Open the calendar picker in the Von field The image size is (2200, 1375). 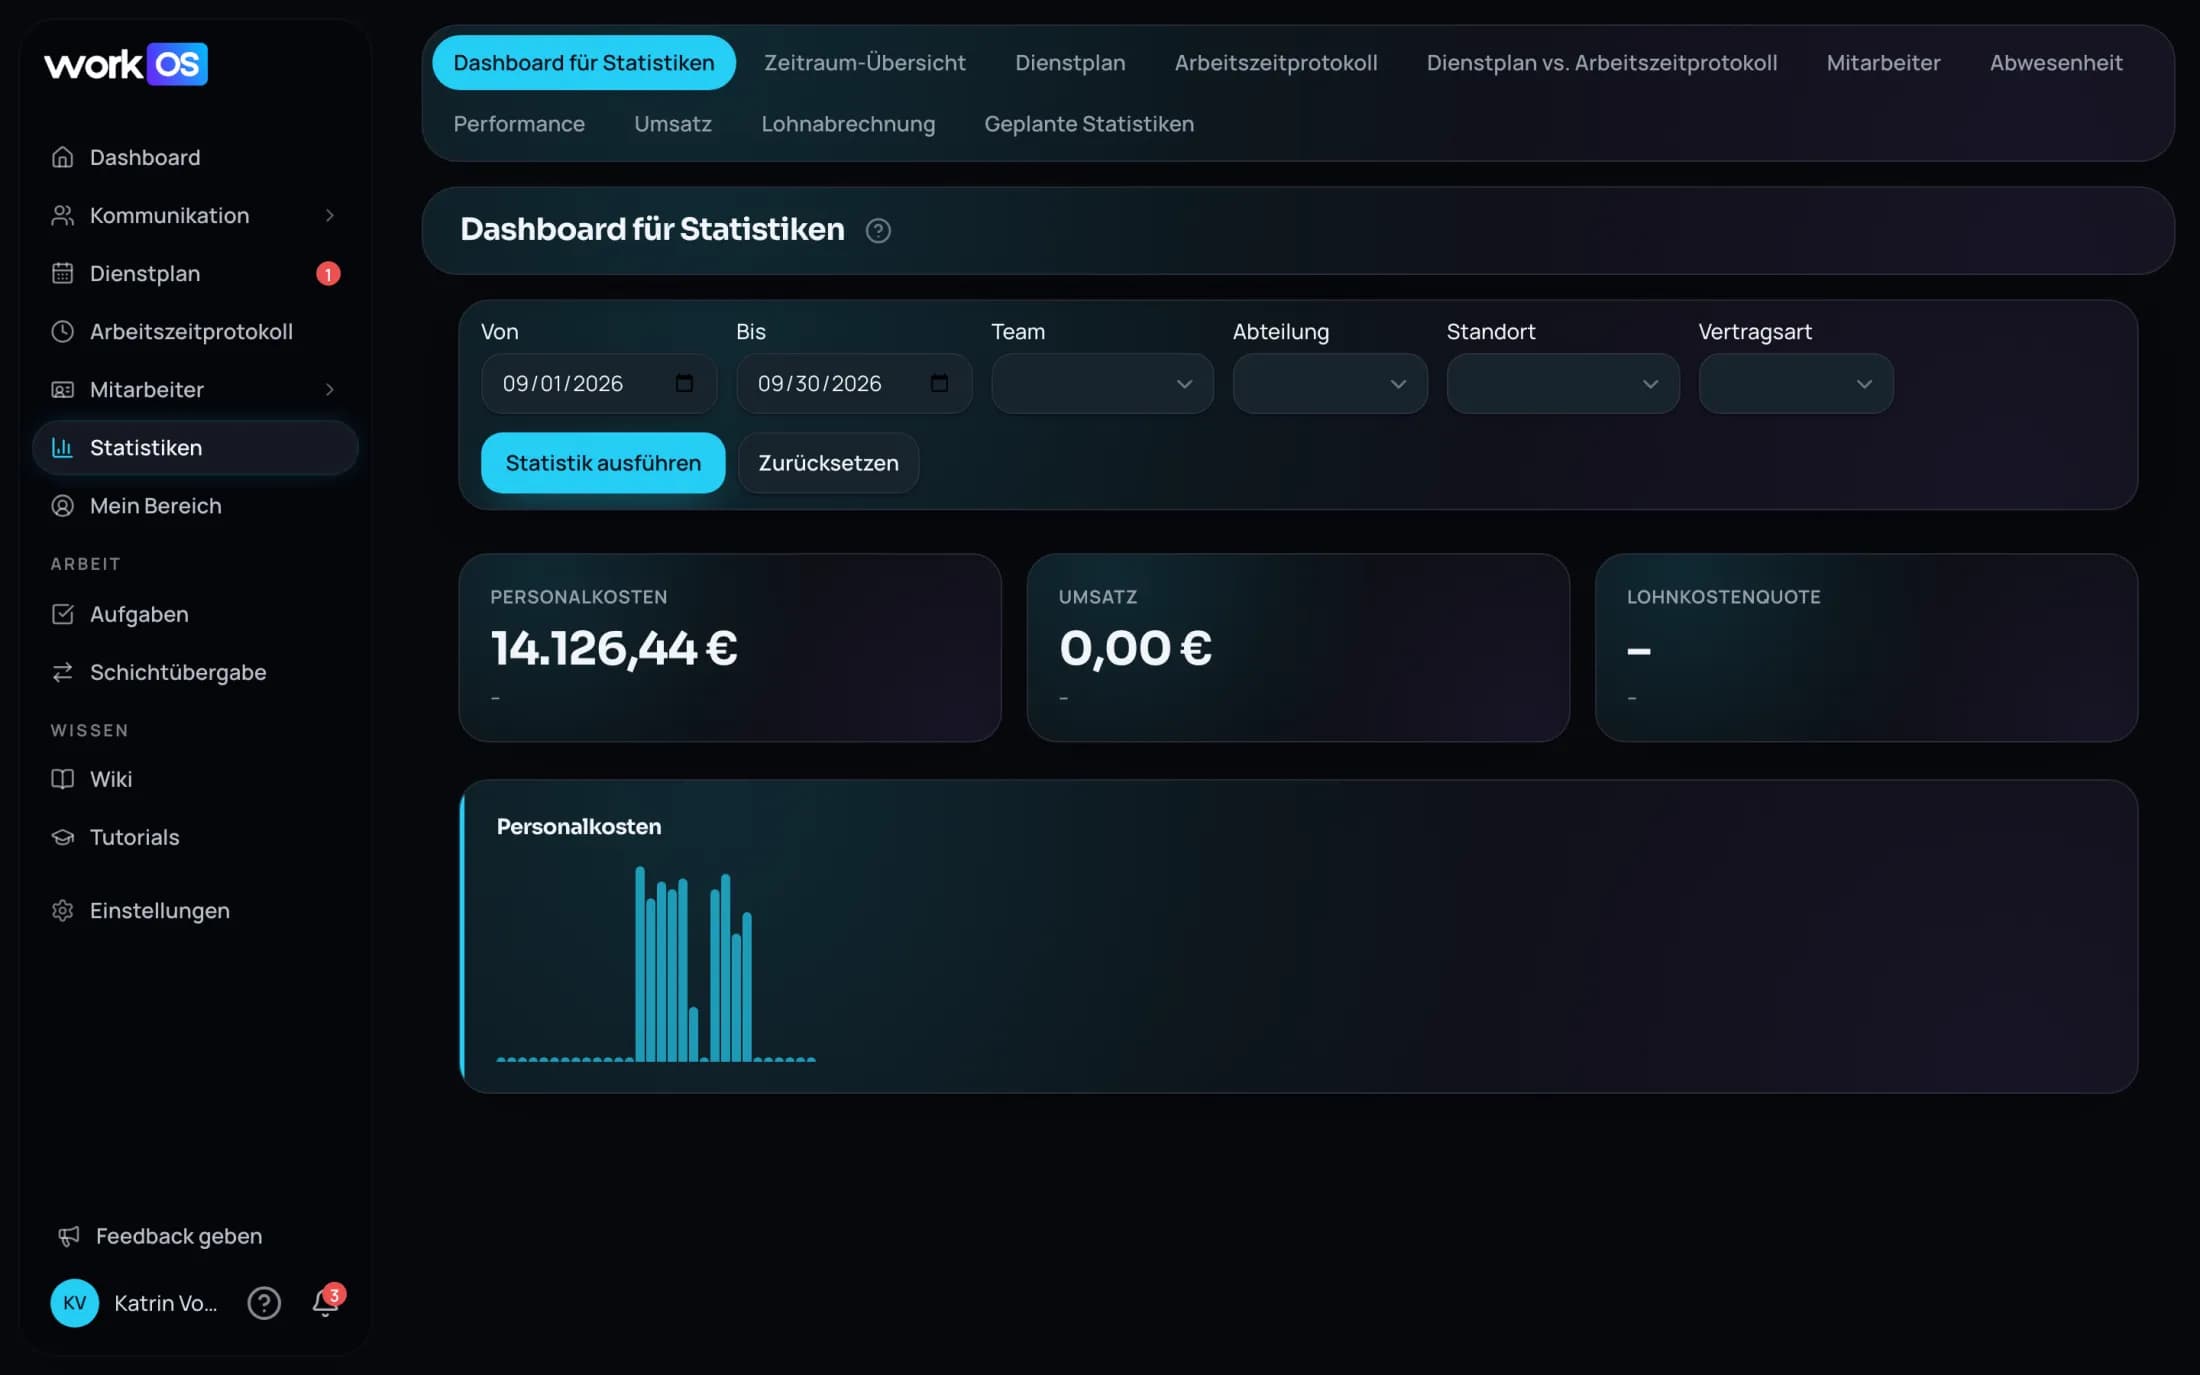tap(684, 383)
